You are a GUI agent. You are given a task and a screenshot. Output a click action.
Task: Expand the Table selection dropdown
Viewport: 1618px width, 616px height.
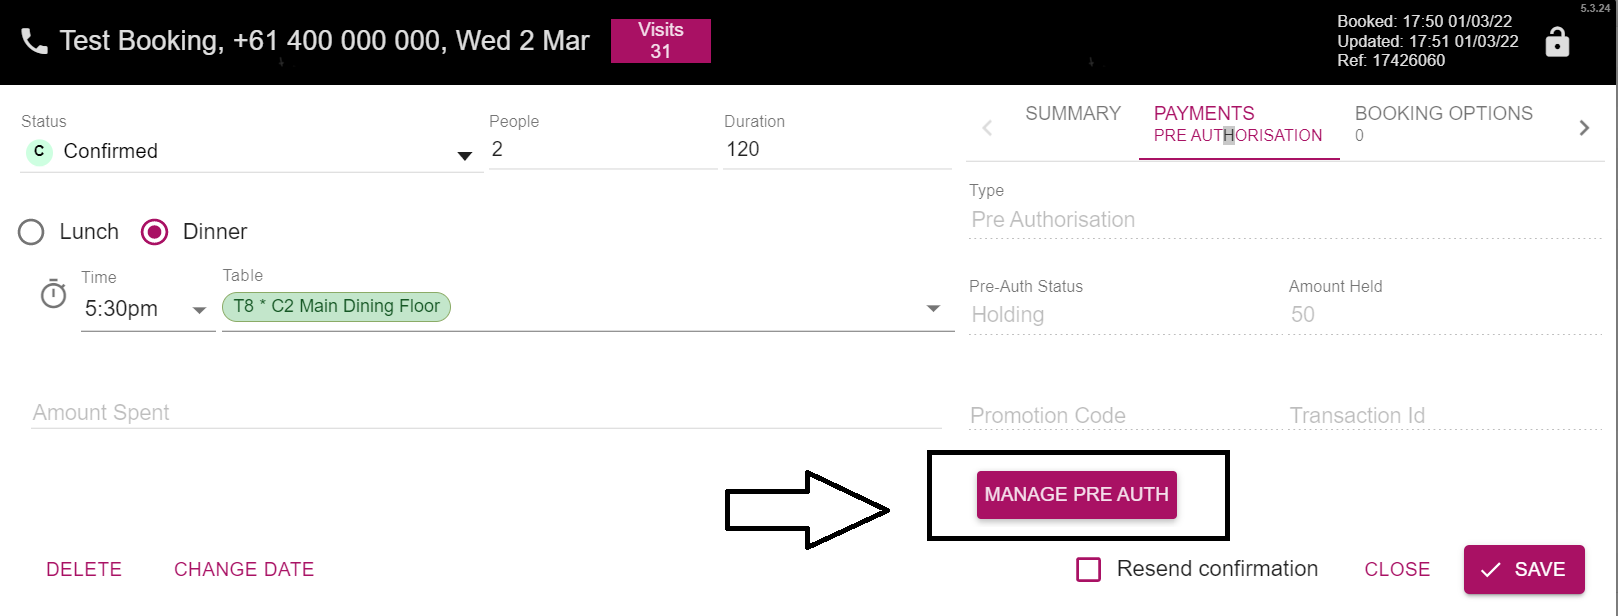point(932,308)
